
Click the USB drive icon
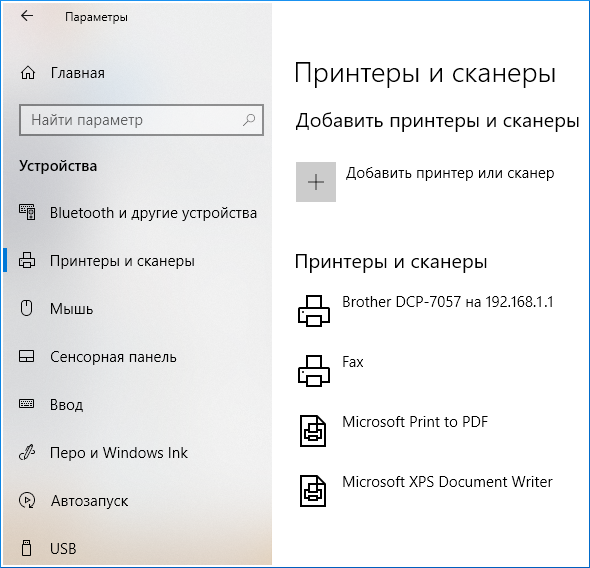pyautogui.click(x=26, y=548)
